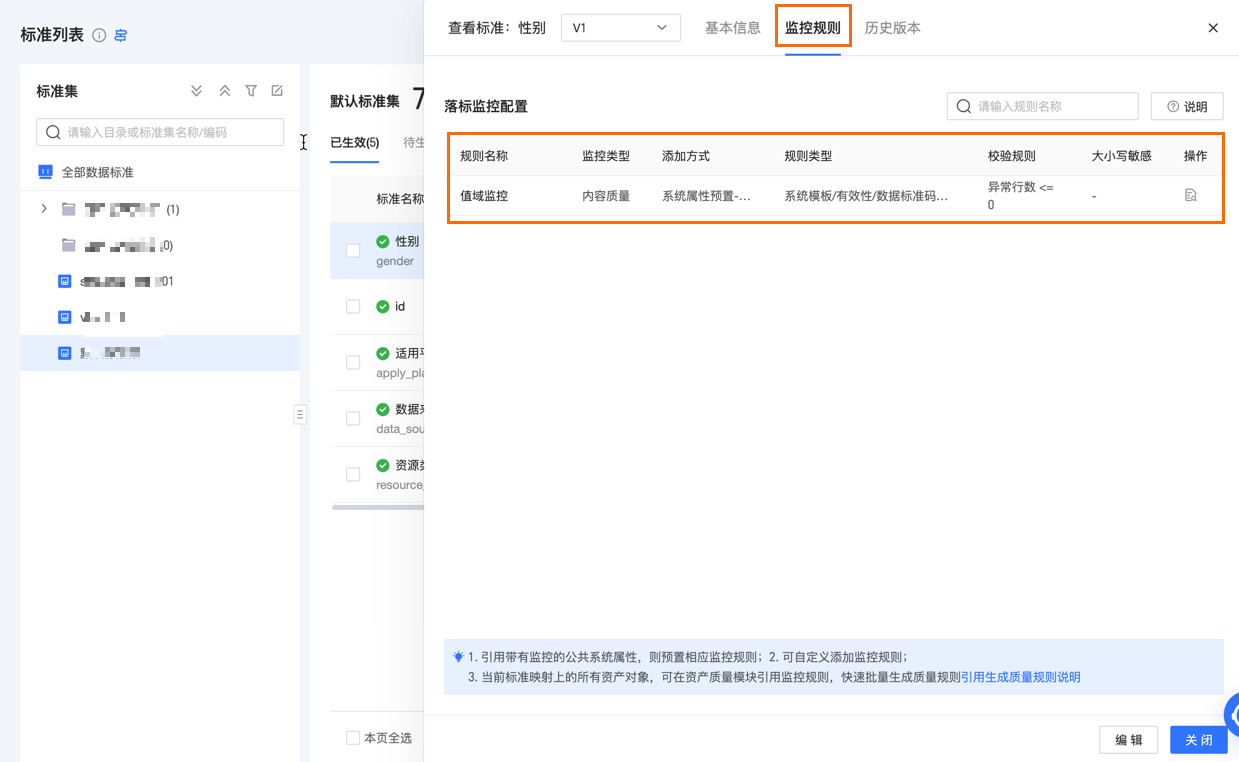Screen dimensions: 1239x762
Task: Tick the checkbox for id row
Action: 353,307
